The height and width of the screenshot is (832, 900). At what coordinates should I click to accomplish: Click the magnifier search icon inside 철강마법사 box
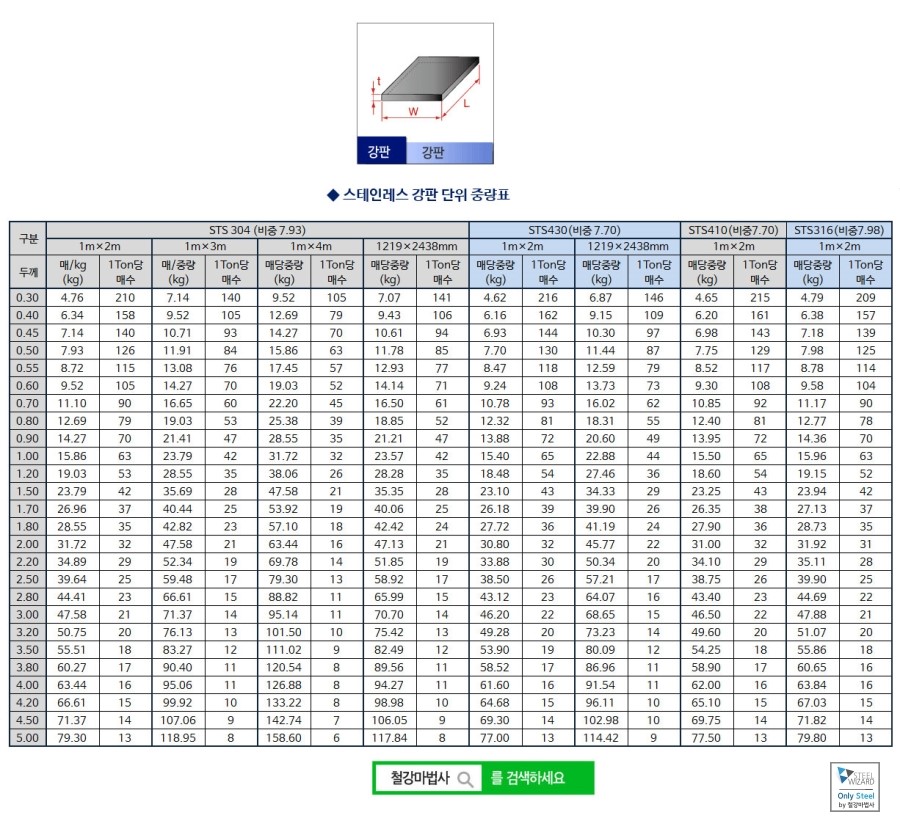pyautogui.click(x=466, y=778)
